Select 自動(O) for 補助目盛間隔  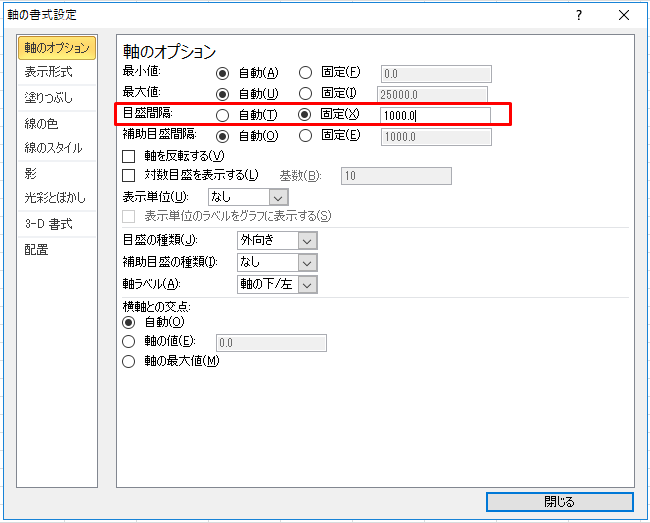click(x=223, y=136)
